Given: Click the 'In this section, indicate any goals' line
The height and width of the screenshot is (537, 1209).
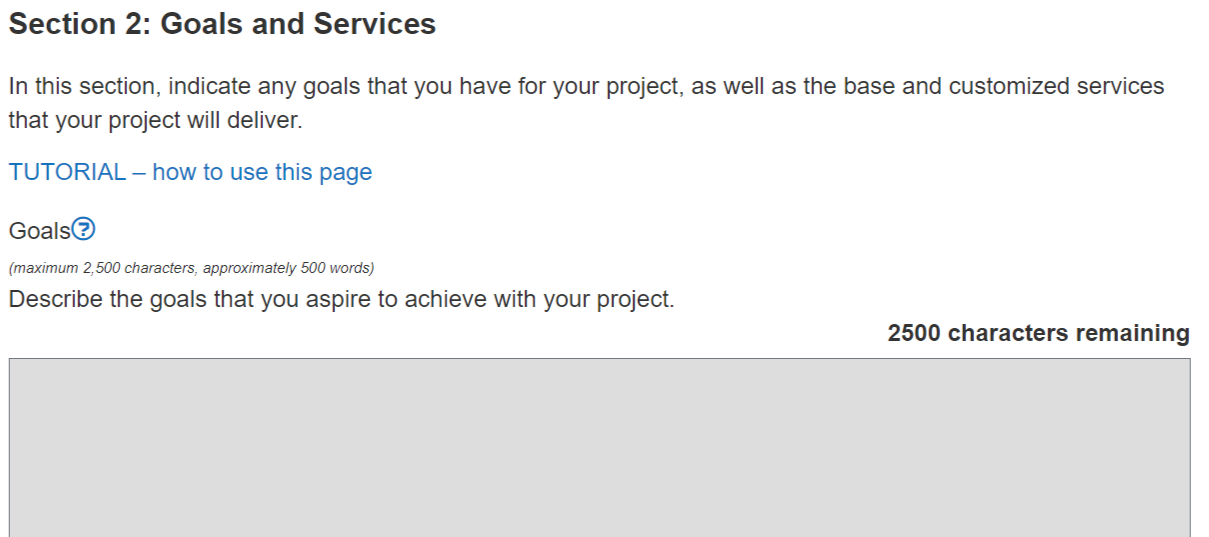Looking at the screenshot, I should coord(586,86).
